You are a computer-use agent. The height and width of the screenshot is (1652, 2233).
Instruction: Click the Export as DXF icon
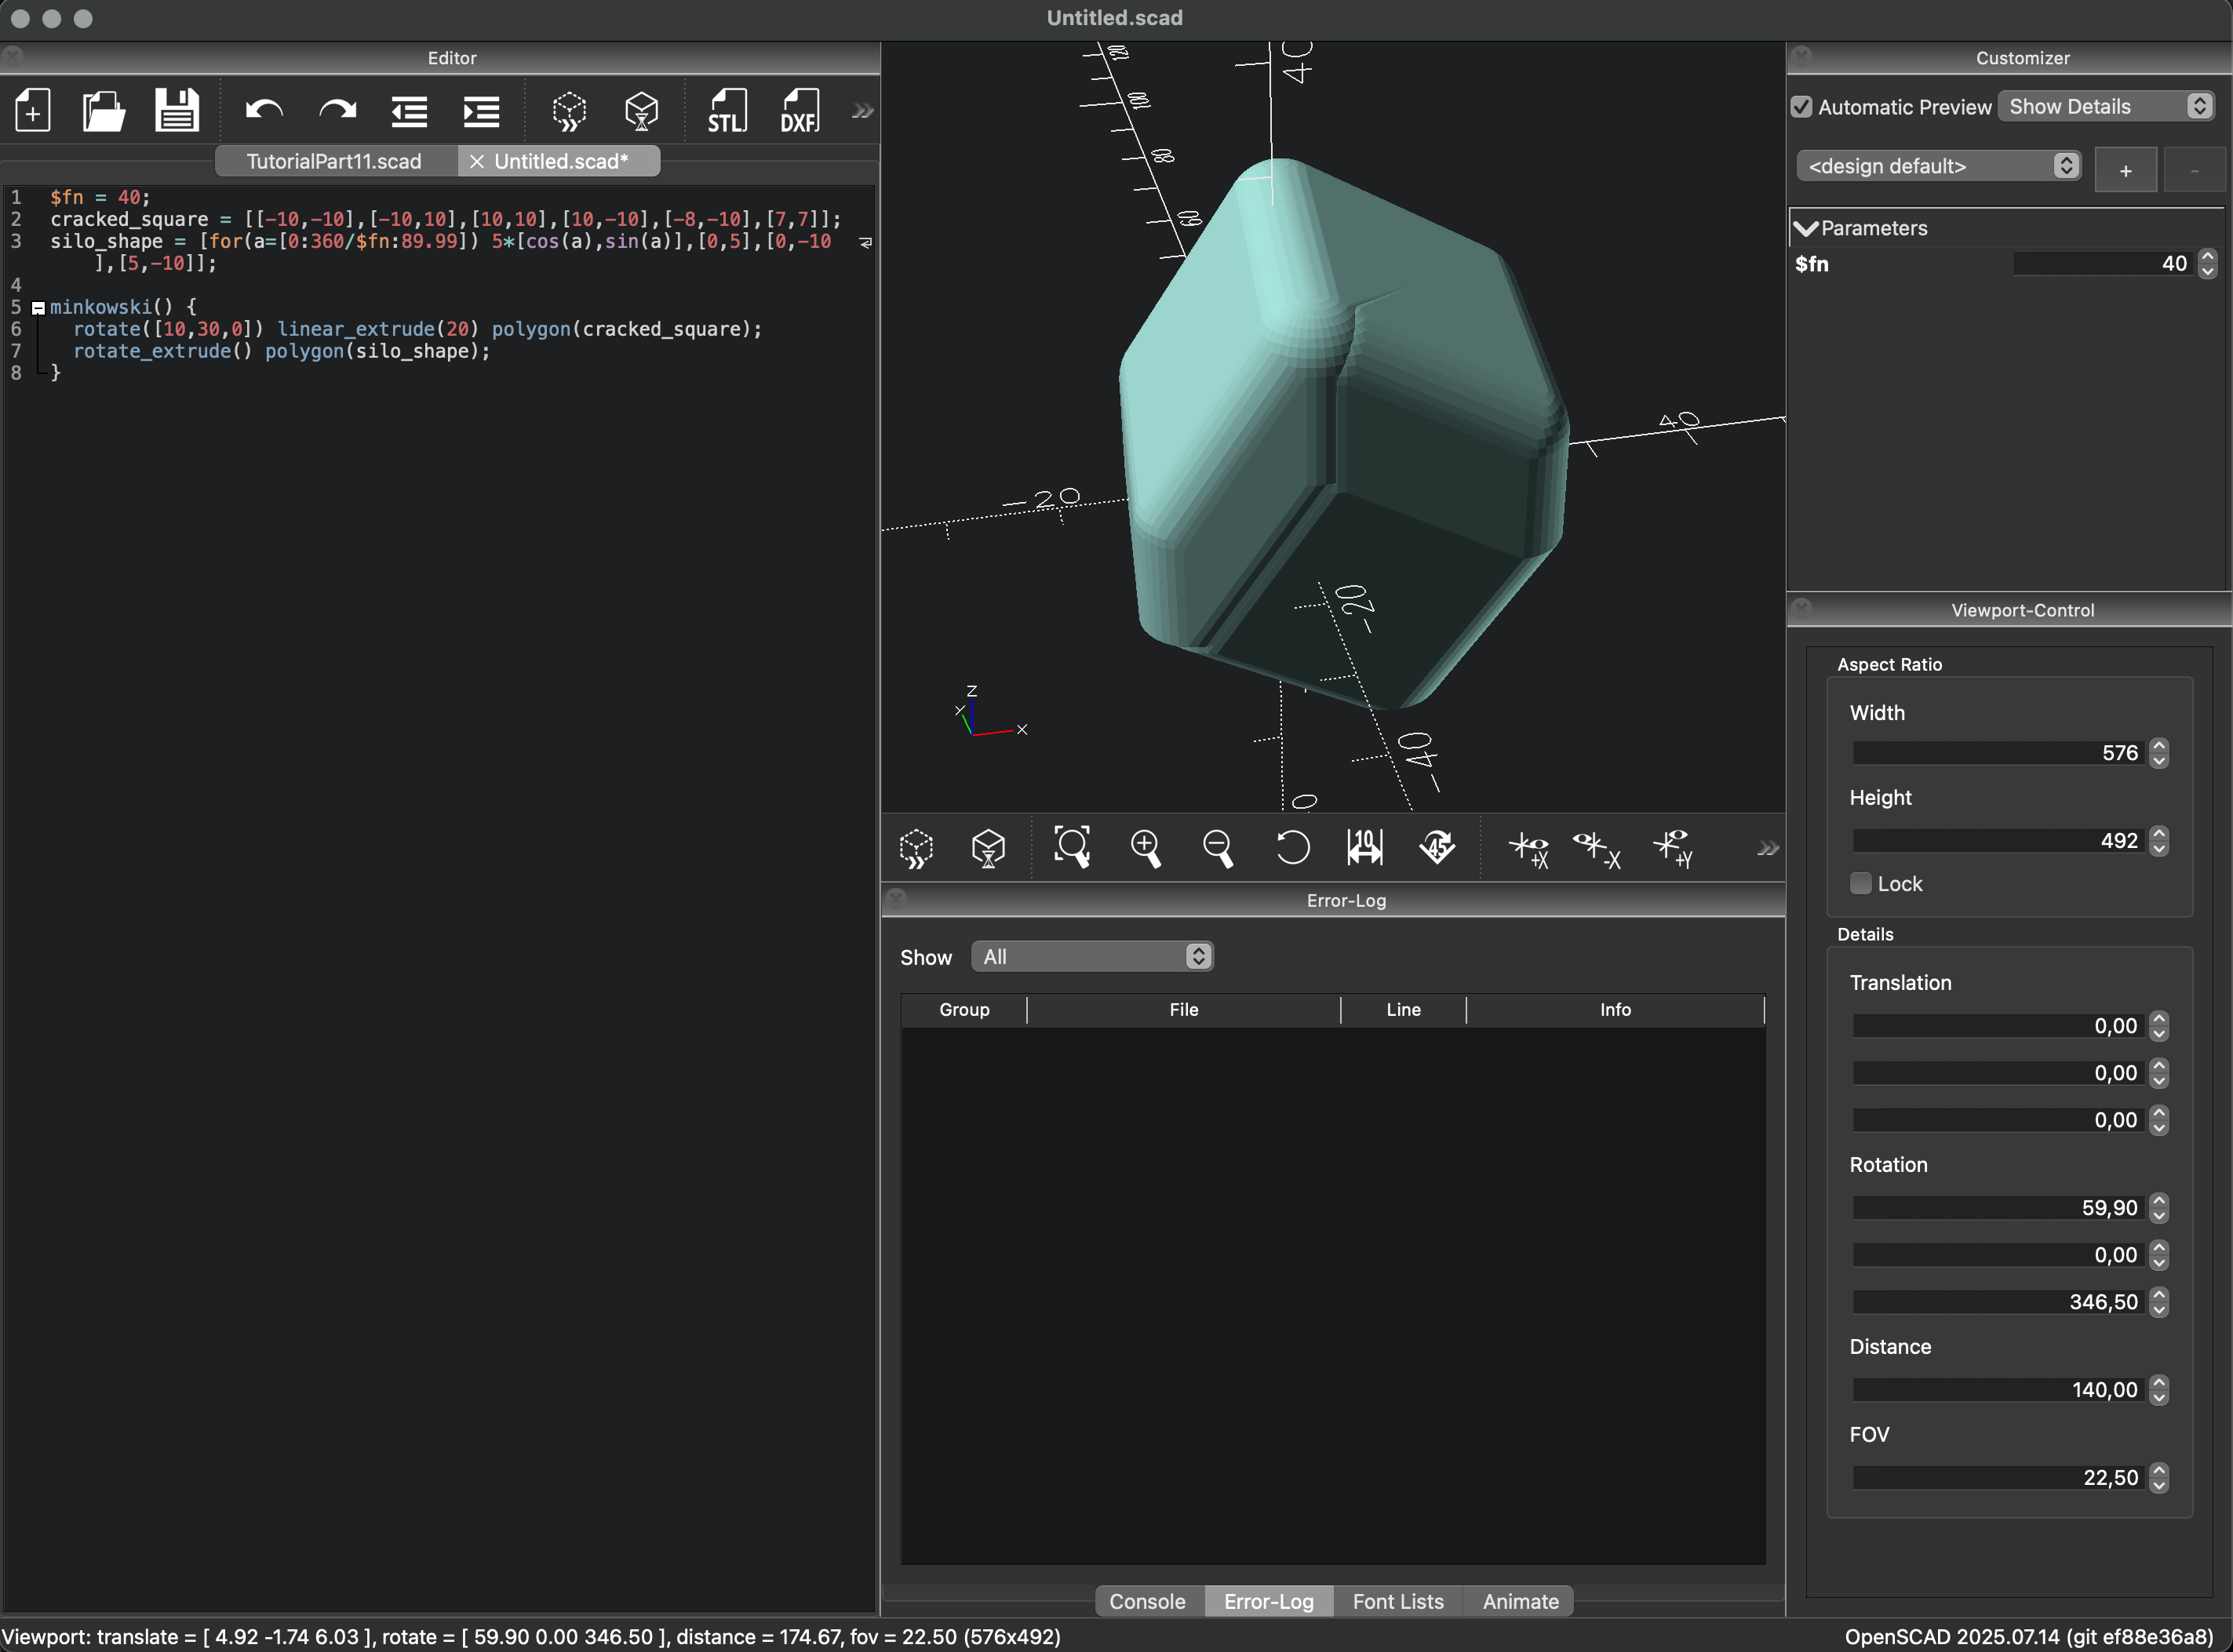point(799,110)
